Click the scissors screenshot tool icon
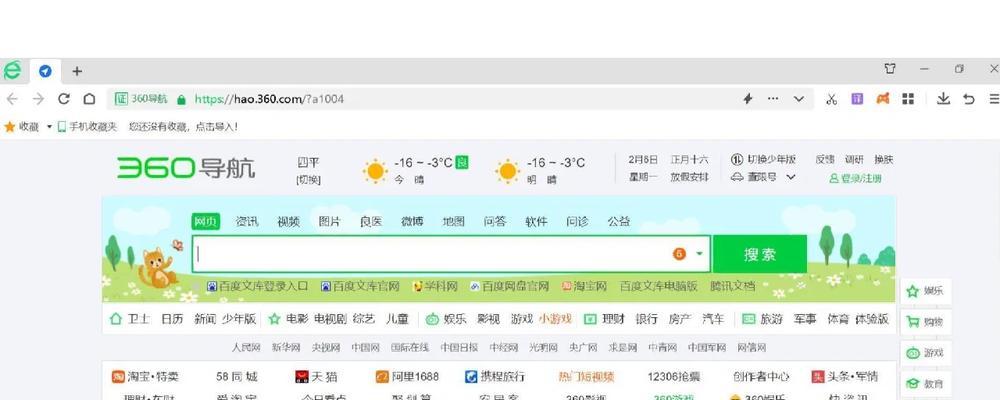This screenshot has width=1000, height=400. (831, 99)
